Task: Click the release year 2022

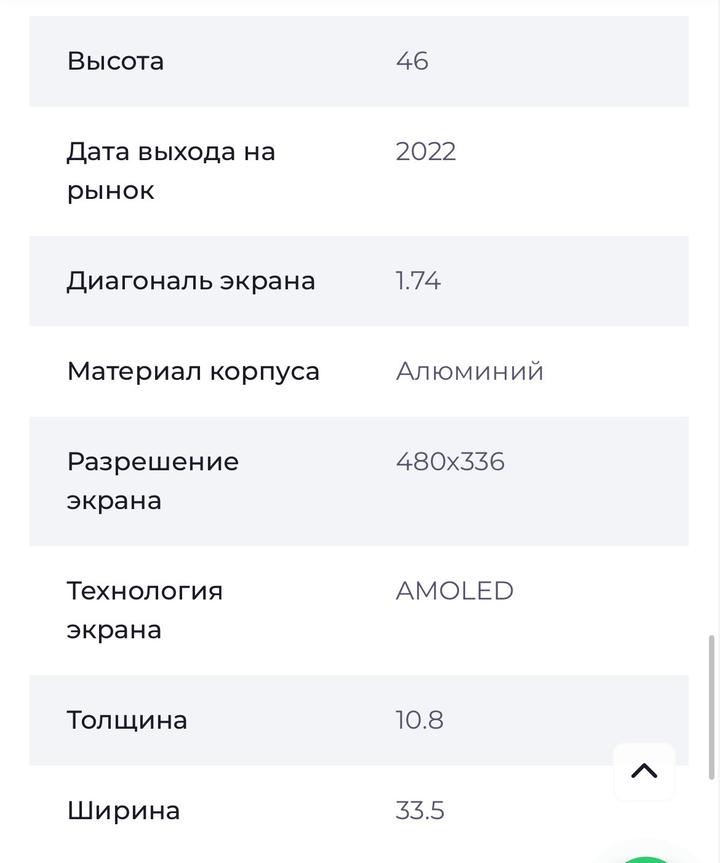Action: [x=426, y=151]
